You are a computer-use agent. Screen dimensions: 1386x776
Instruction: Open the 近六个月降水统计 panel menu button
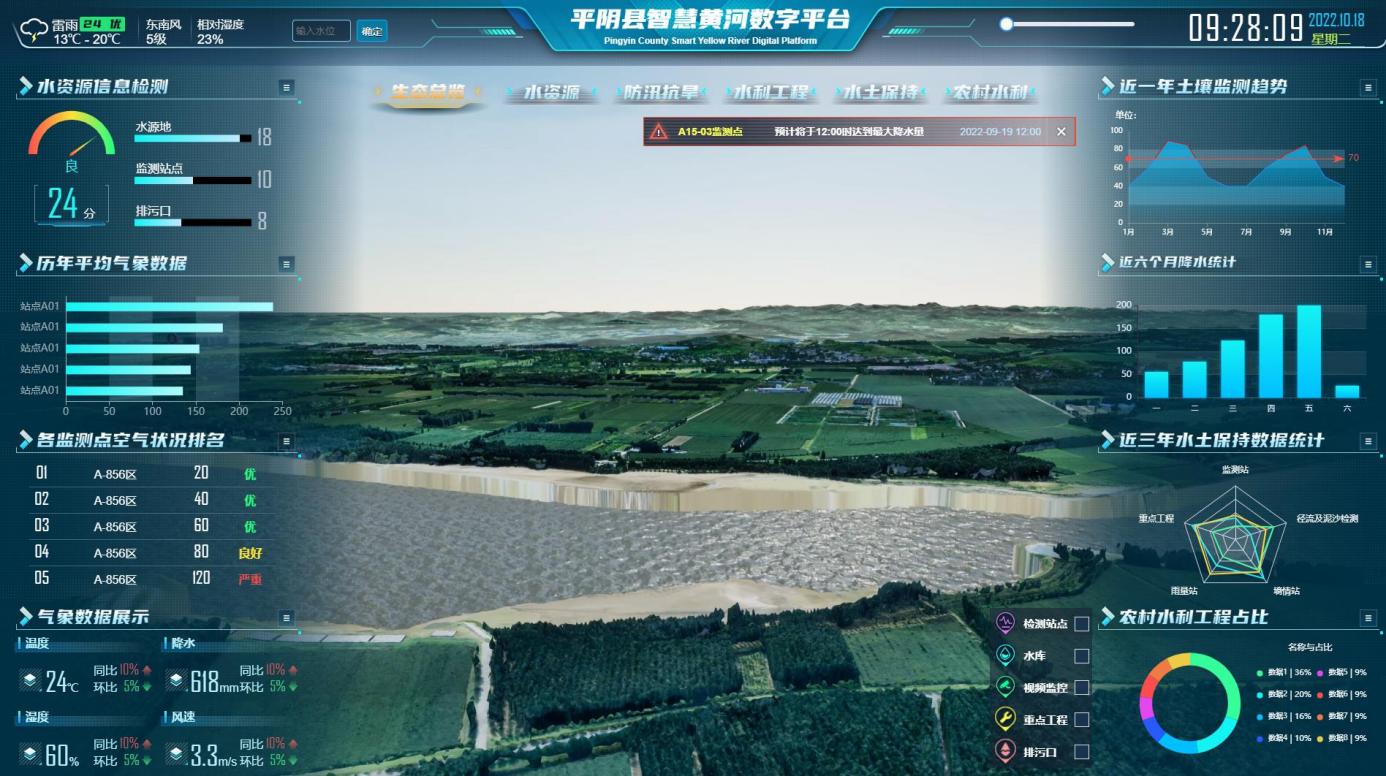point(1369,264)
